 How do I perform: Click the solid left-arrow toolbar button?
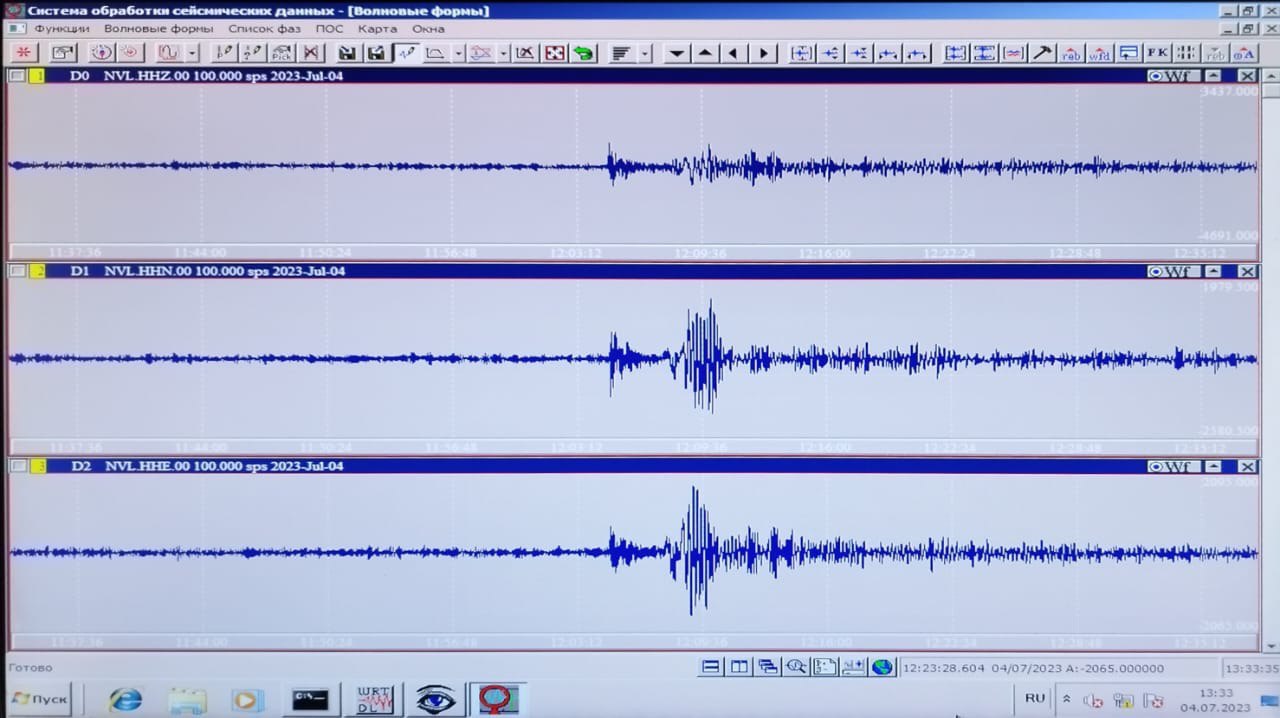(x=735, y=53)
